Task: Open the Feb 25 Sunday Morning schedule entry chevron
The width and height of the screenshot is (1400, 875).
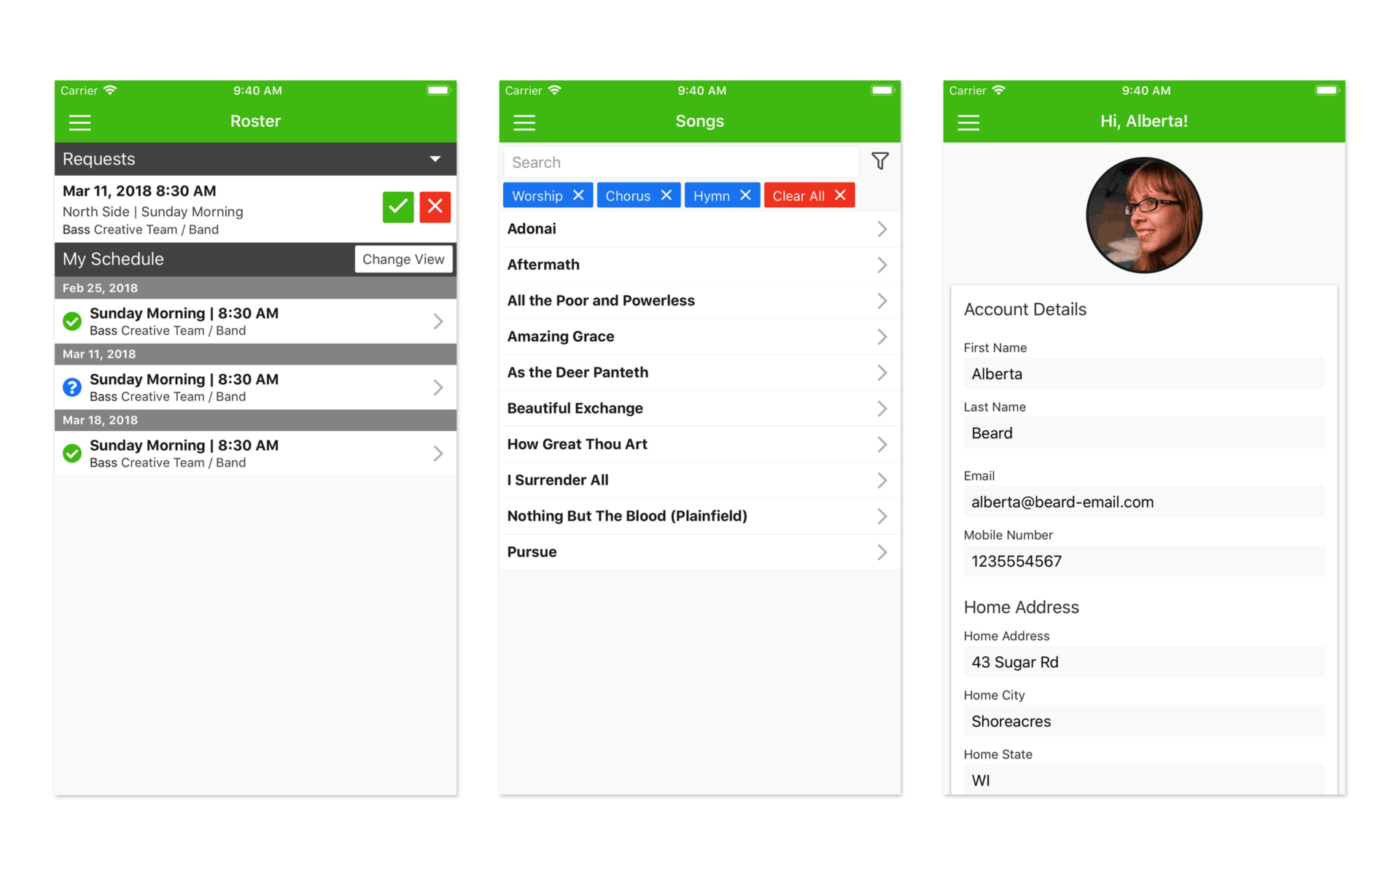Action: pos(438,321)
